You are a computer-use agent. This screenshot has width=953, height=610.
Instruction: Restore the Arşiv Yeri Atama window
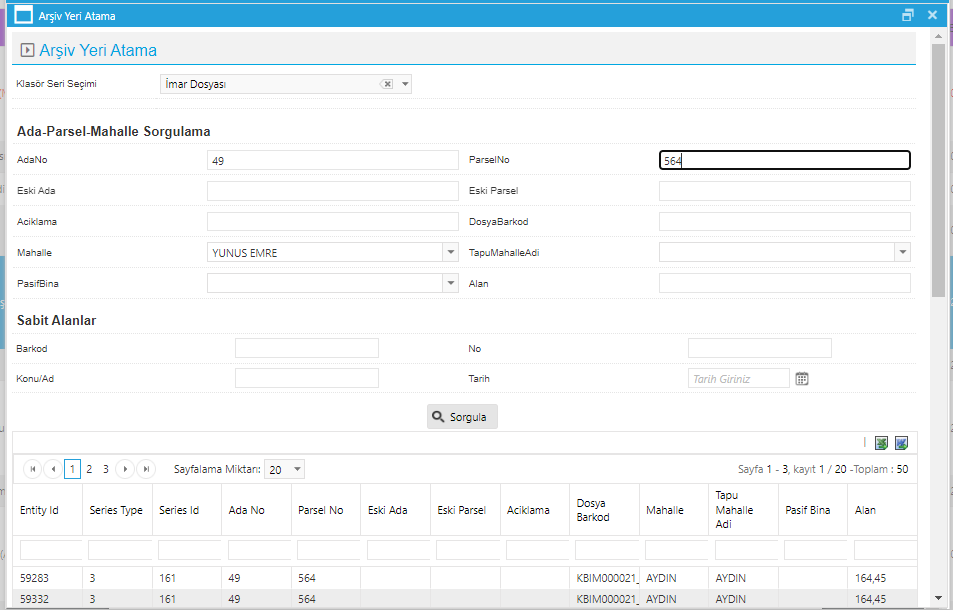click(x=907, y=15)
